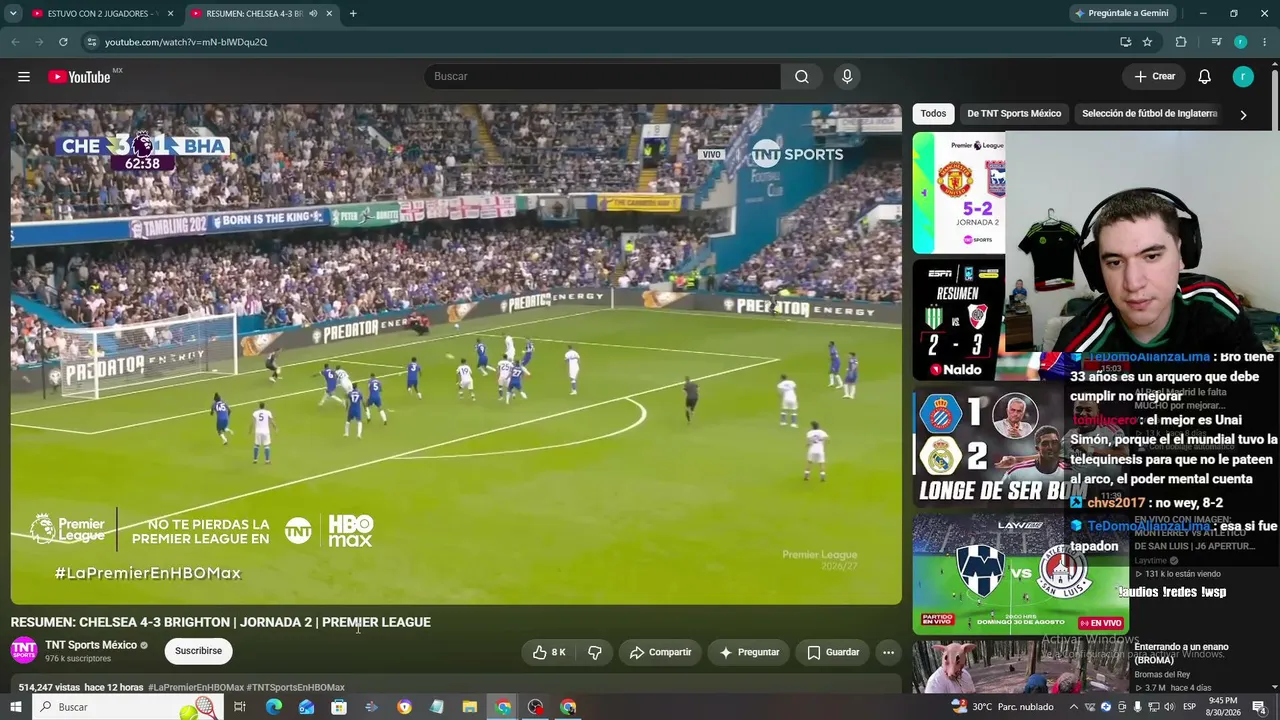Switch the ESP input language indicator

(x=1189, y=707)
